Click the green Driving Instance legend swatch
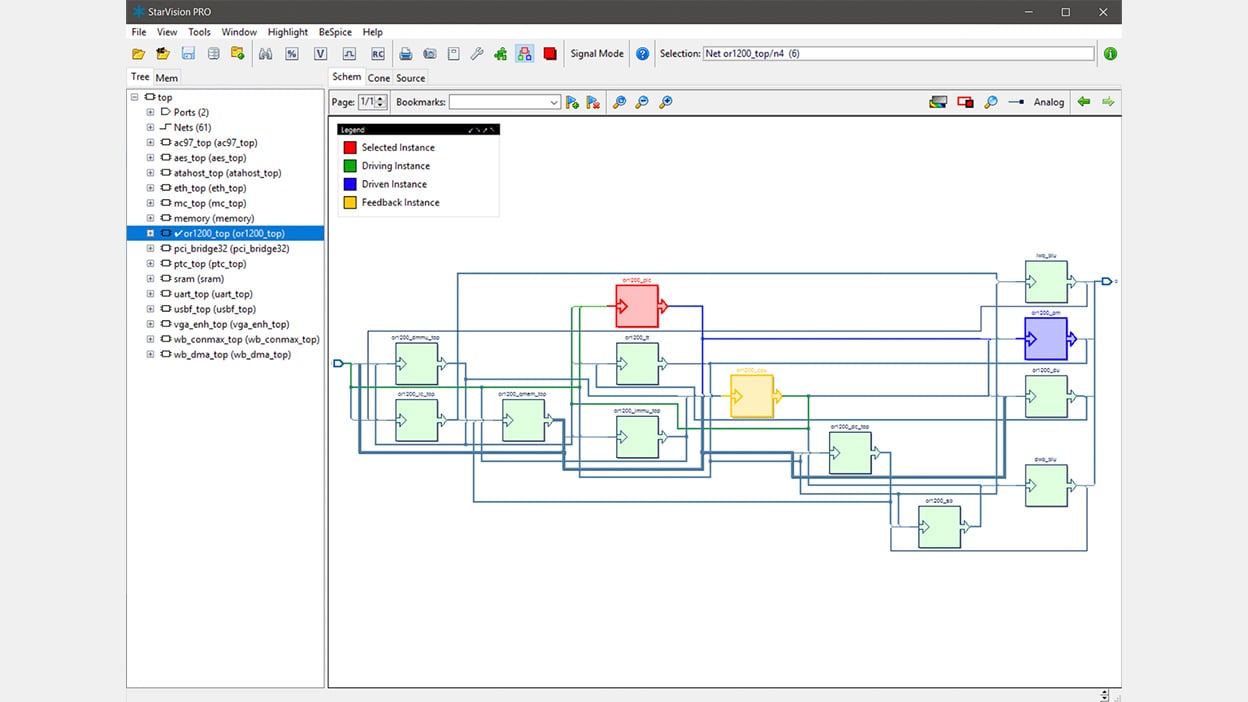This screenshot has width=1248, height=702. coord(350,166)
